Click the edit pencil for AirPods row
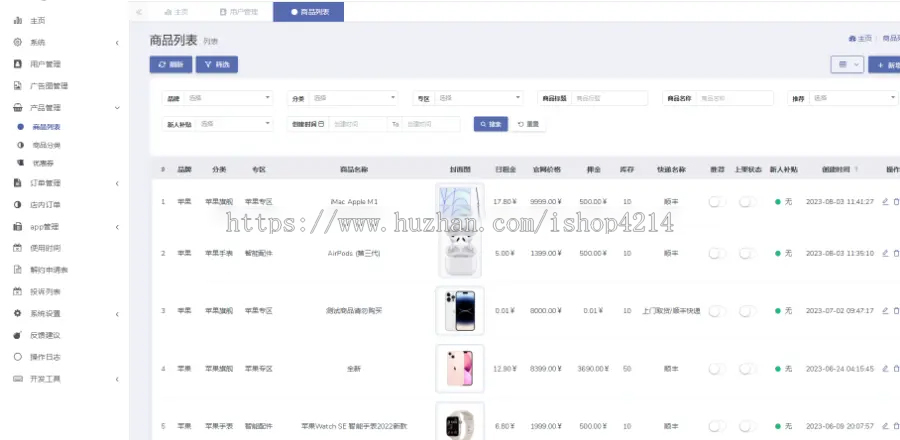900x440 pixels. click(885, 253)
